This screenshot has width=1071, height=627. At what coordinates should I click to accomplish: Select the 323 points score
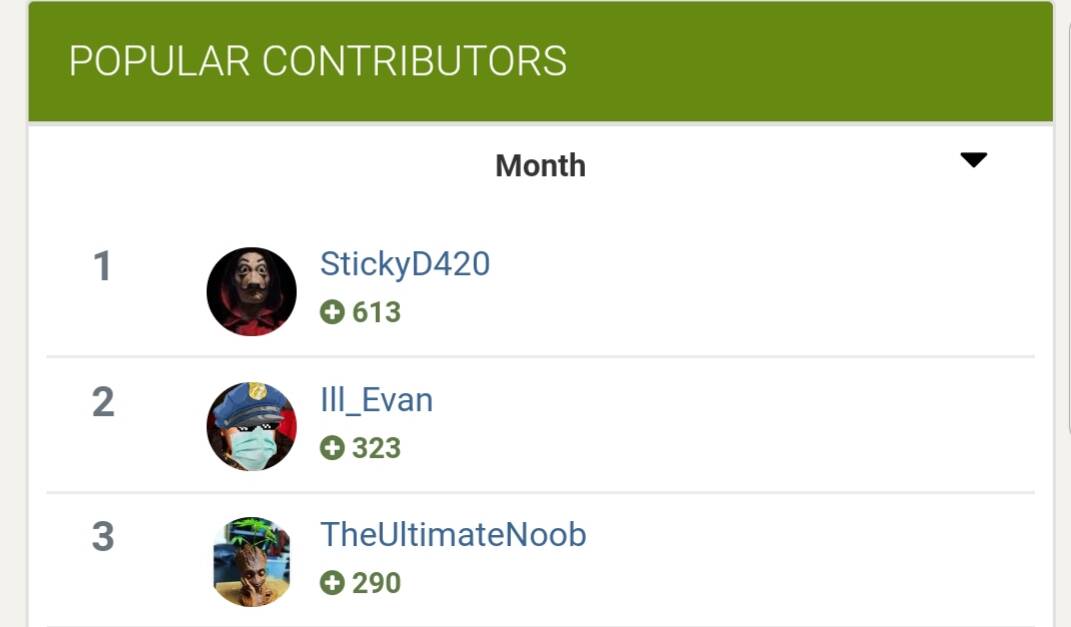pos(376,448)
